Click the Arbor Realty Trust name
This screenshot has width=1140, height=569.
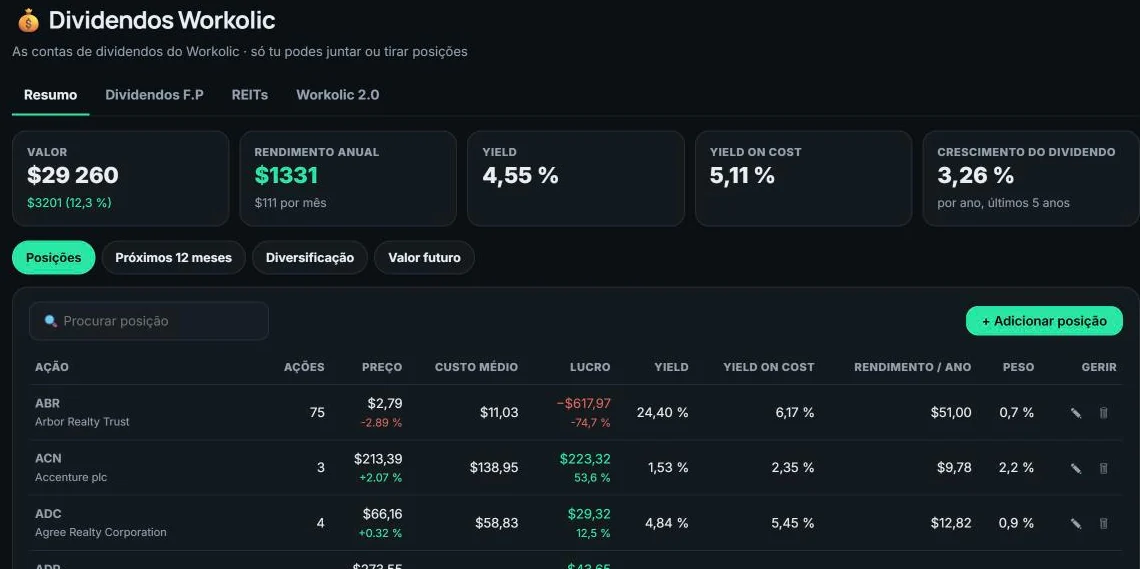82,421
